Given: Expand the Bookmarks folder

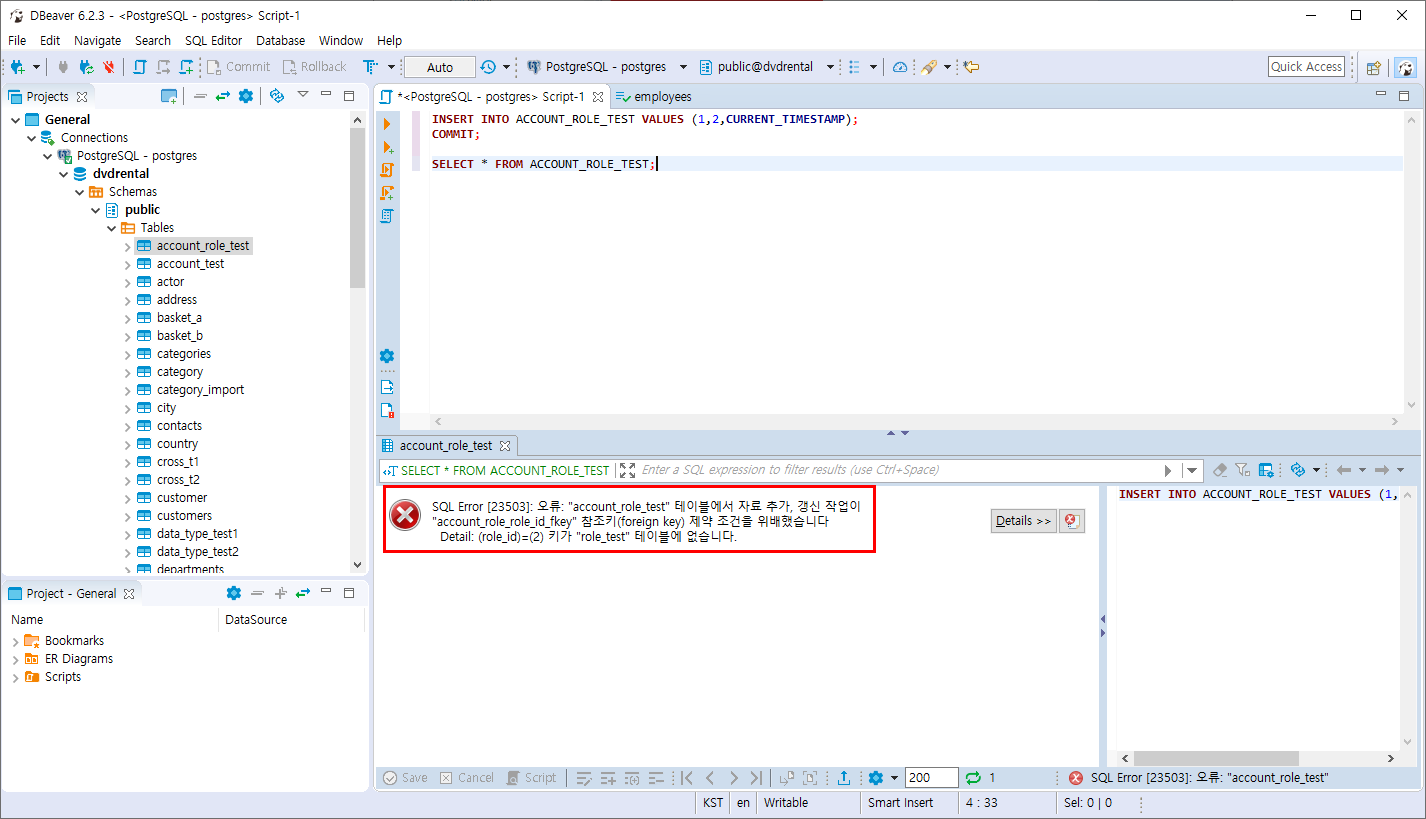Looking at the screenshot, I should (15, 641).
